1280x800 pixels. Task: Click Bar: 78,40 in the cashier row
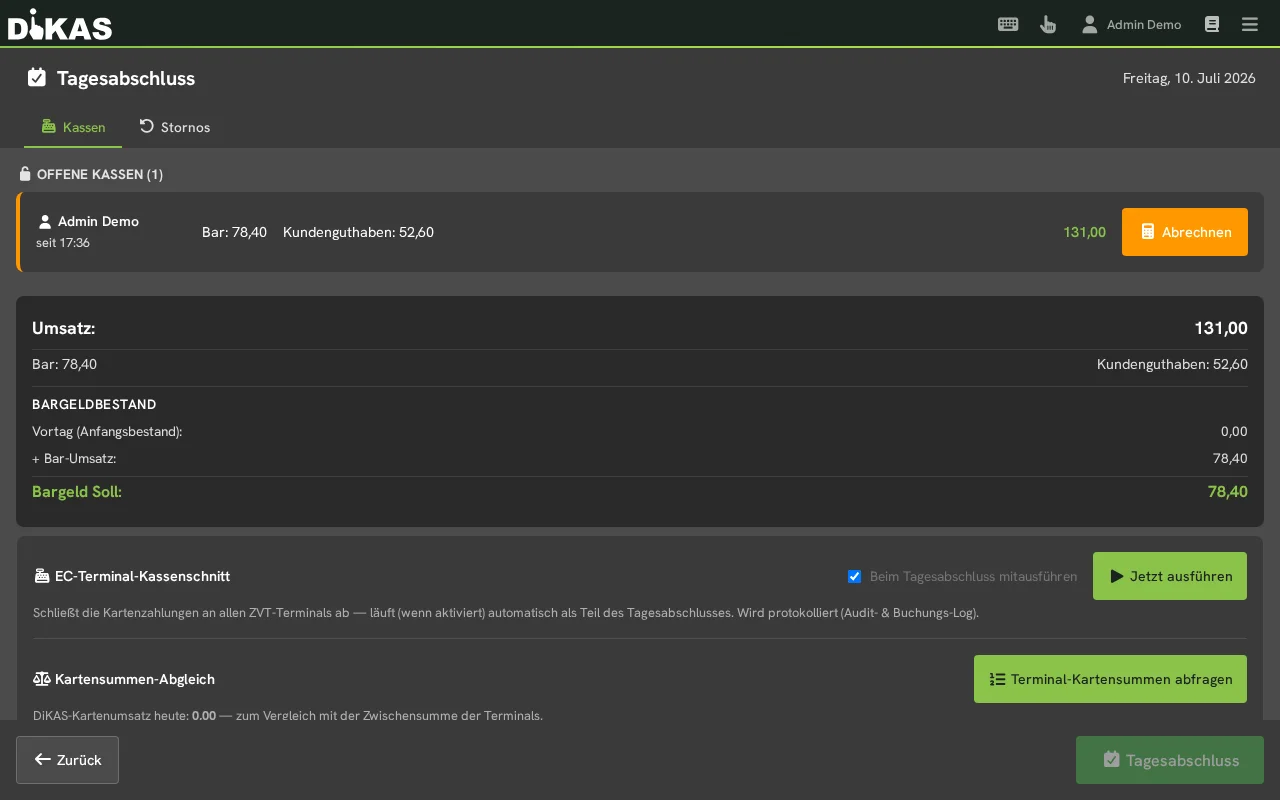tap(234, 232)
